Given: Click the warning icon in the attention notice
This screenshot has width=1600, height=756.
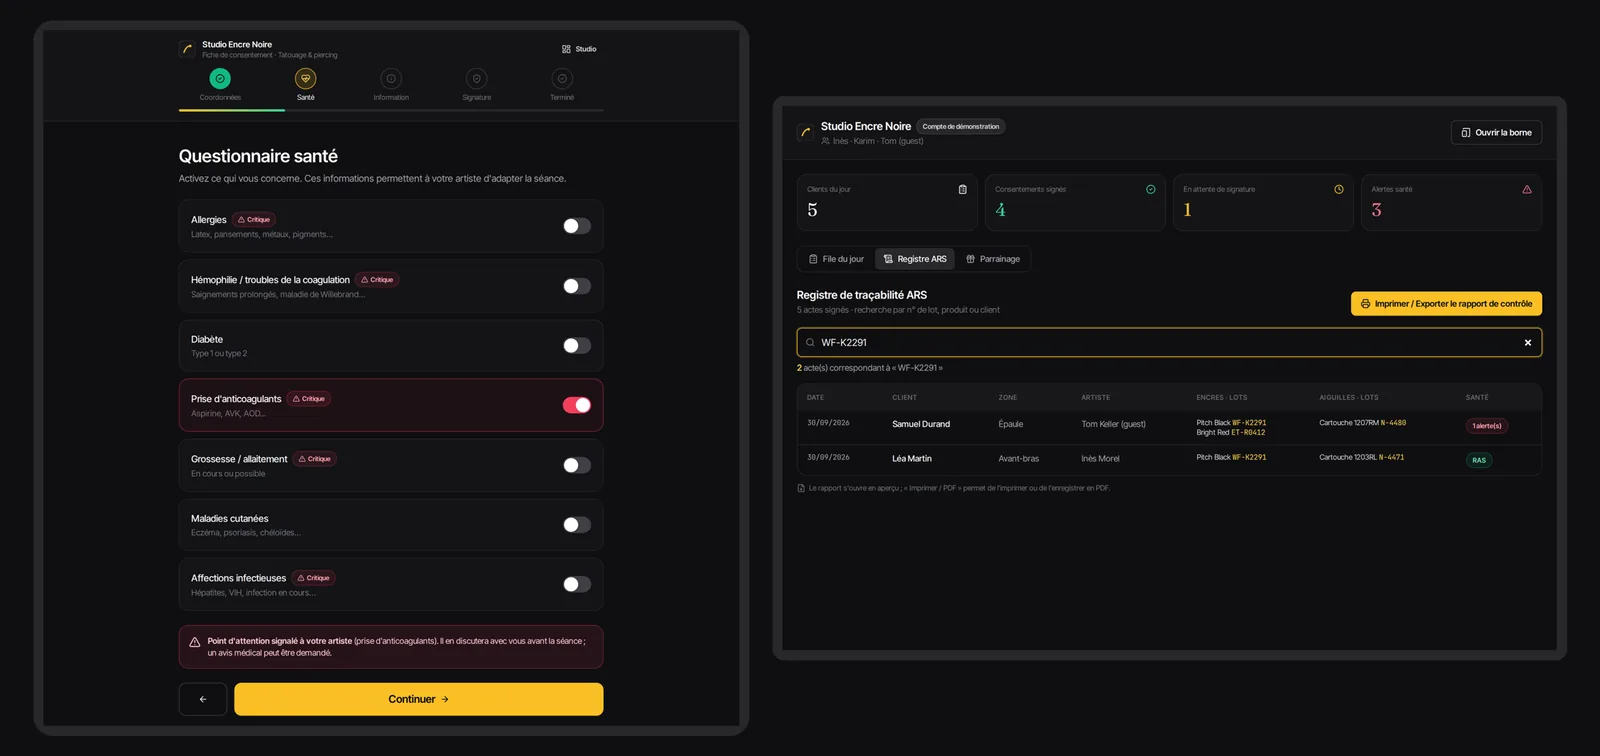Looking at the screenshot, I should pos(195,642).
